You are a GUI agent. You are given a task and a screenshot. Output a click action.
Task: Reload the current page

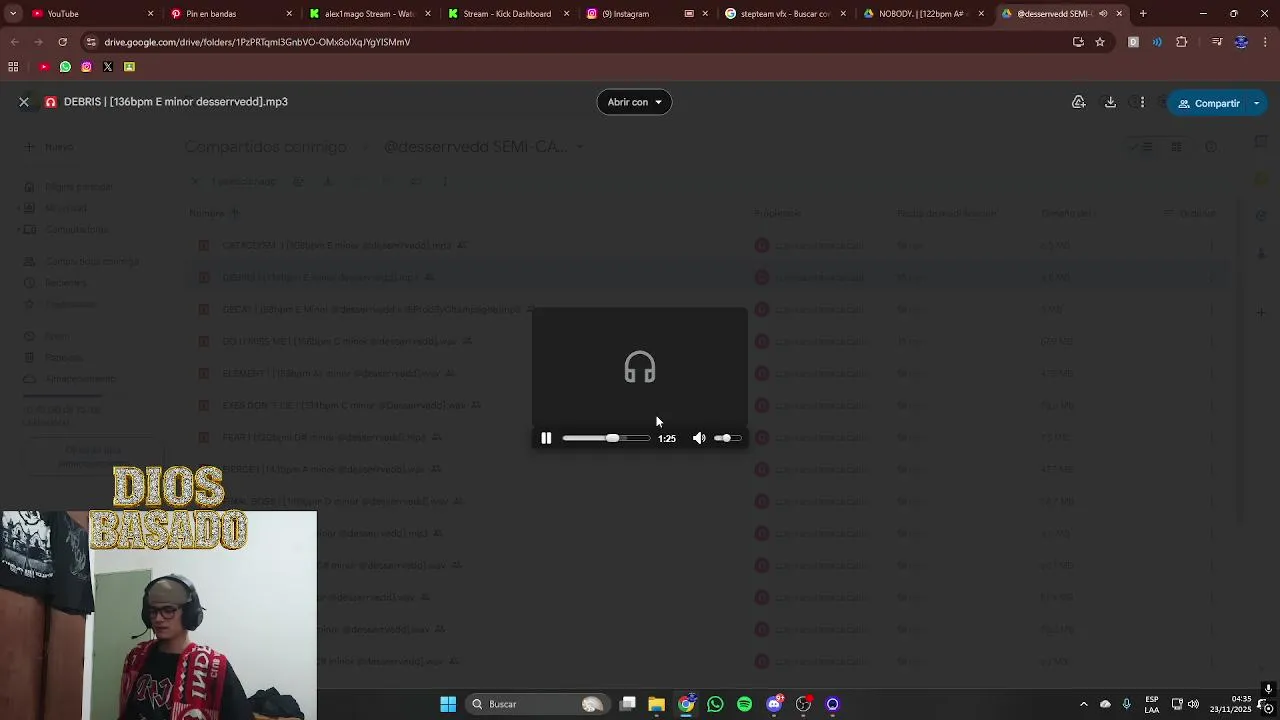pos(62,42)
